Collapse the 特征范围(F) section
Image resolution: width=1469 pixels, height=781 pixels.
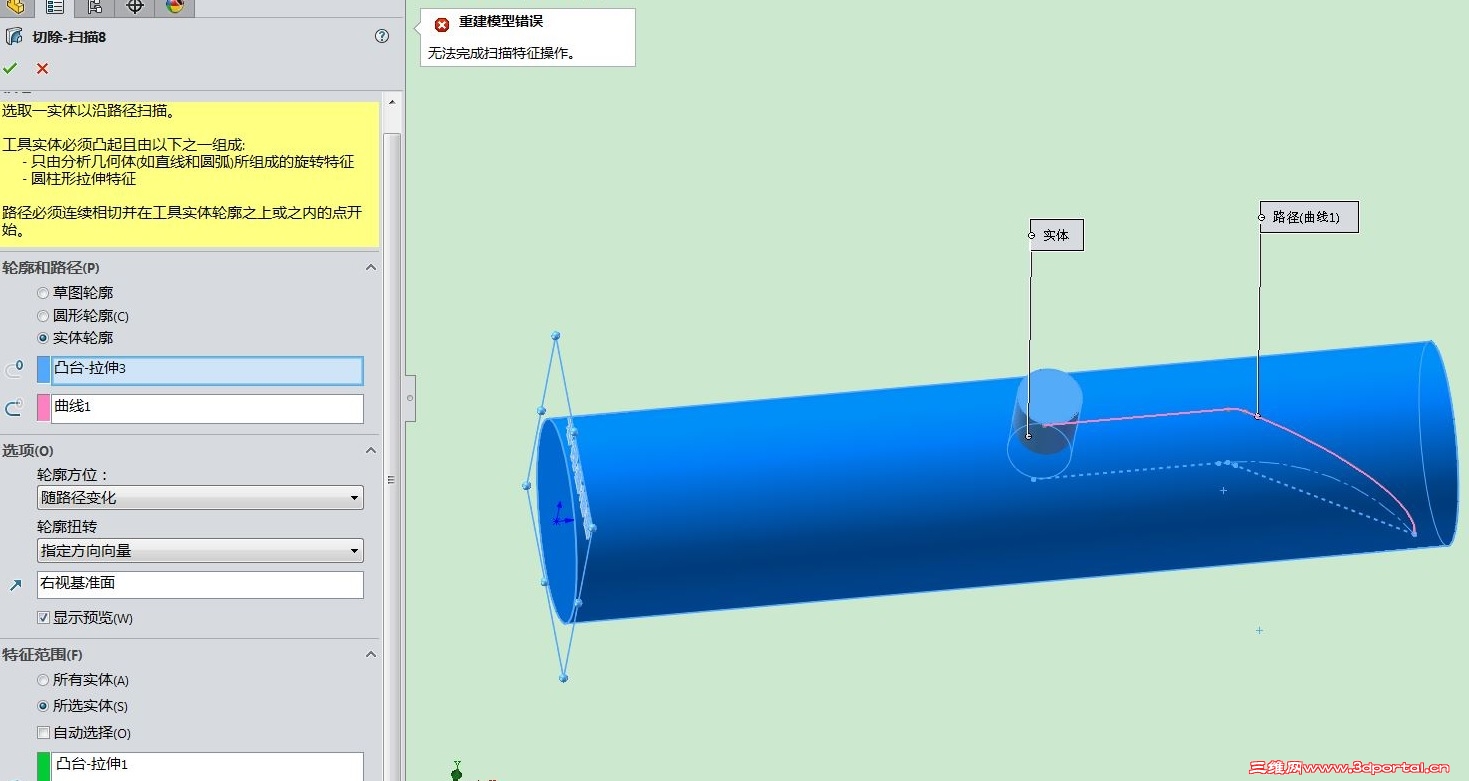(x=371, y=655)
